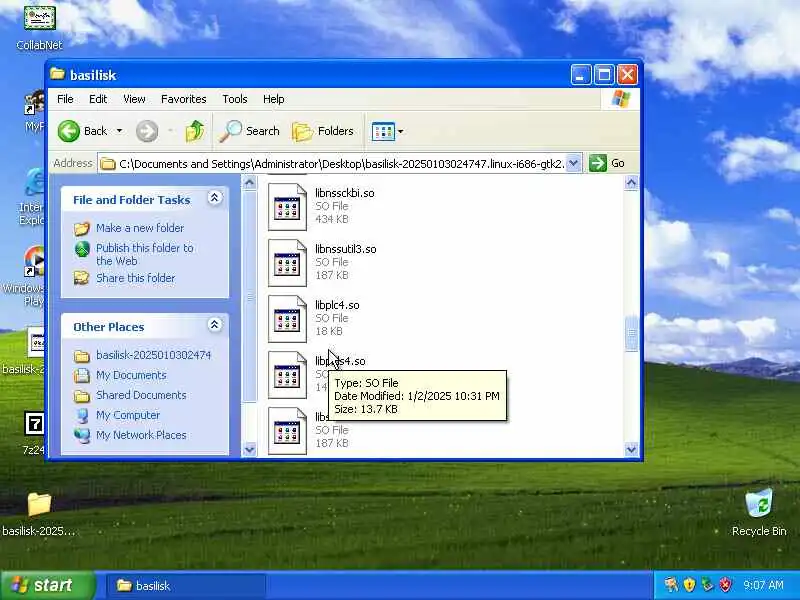Click the red shield tray icon
Viewport: 800px width, 600px height.
click(x=725, y=585)
